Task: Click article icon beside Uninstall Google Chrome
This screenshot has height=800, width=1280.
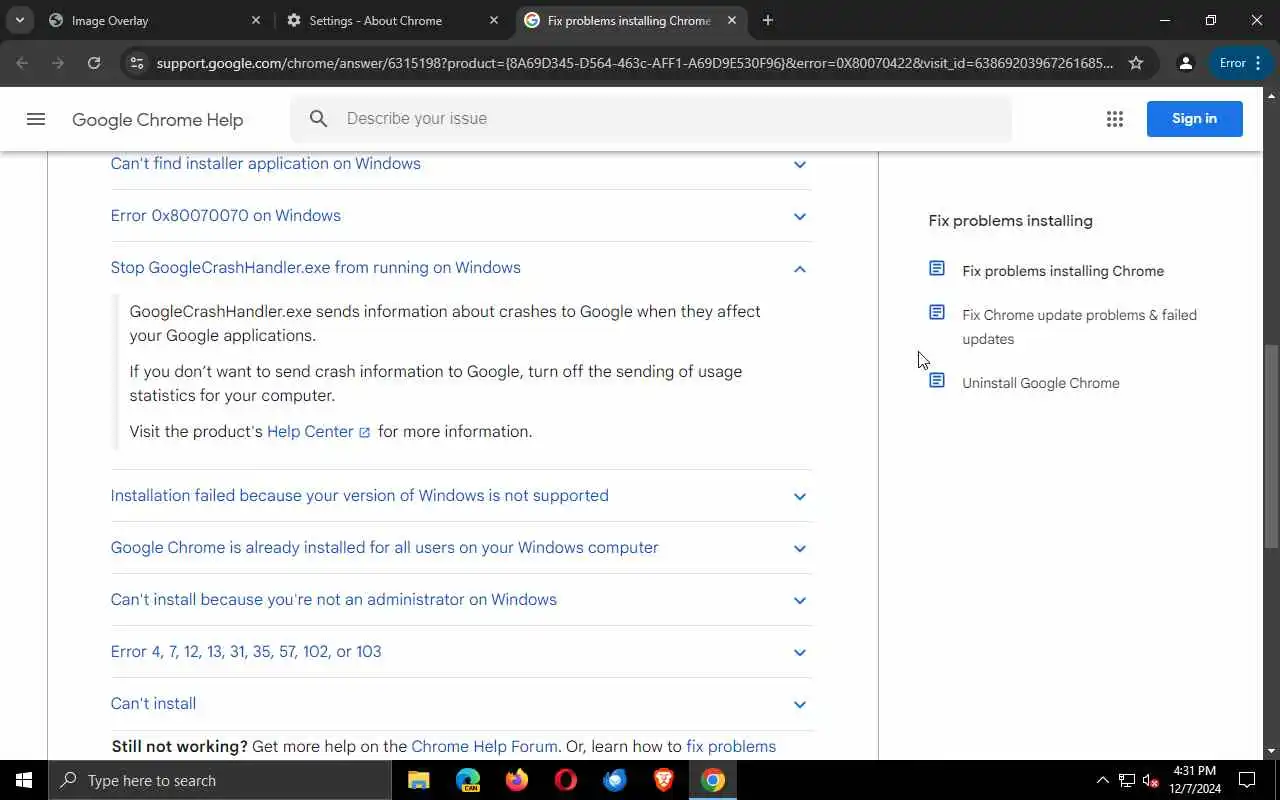Action: (937, 381)
